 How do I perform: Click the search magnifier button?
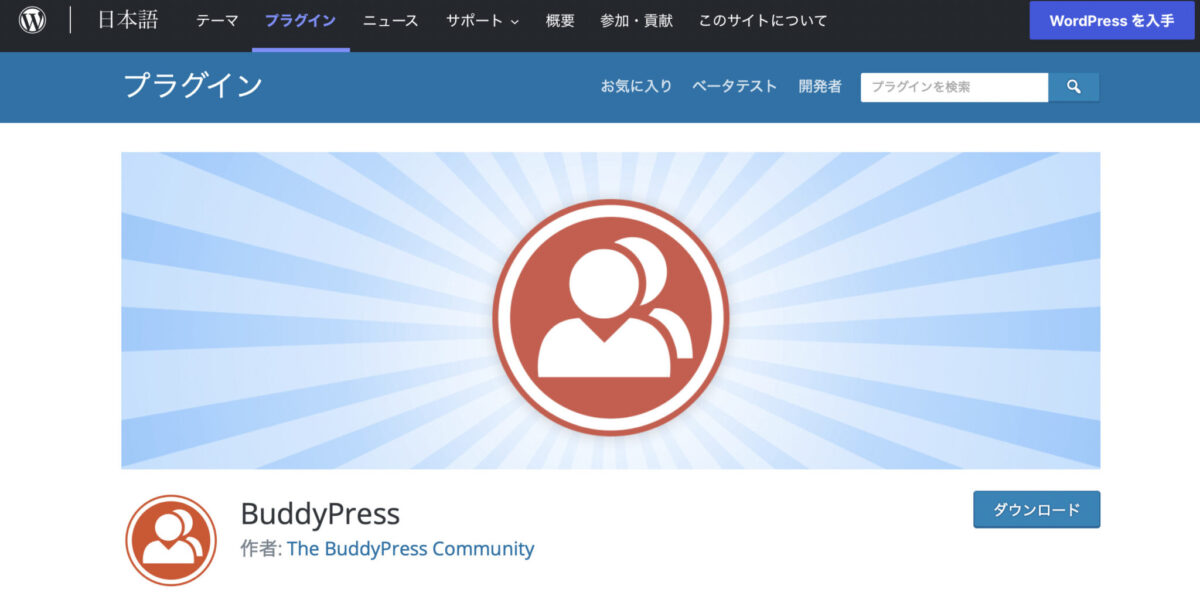[1074, 87]
